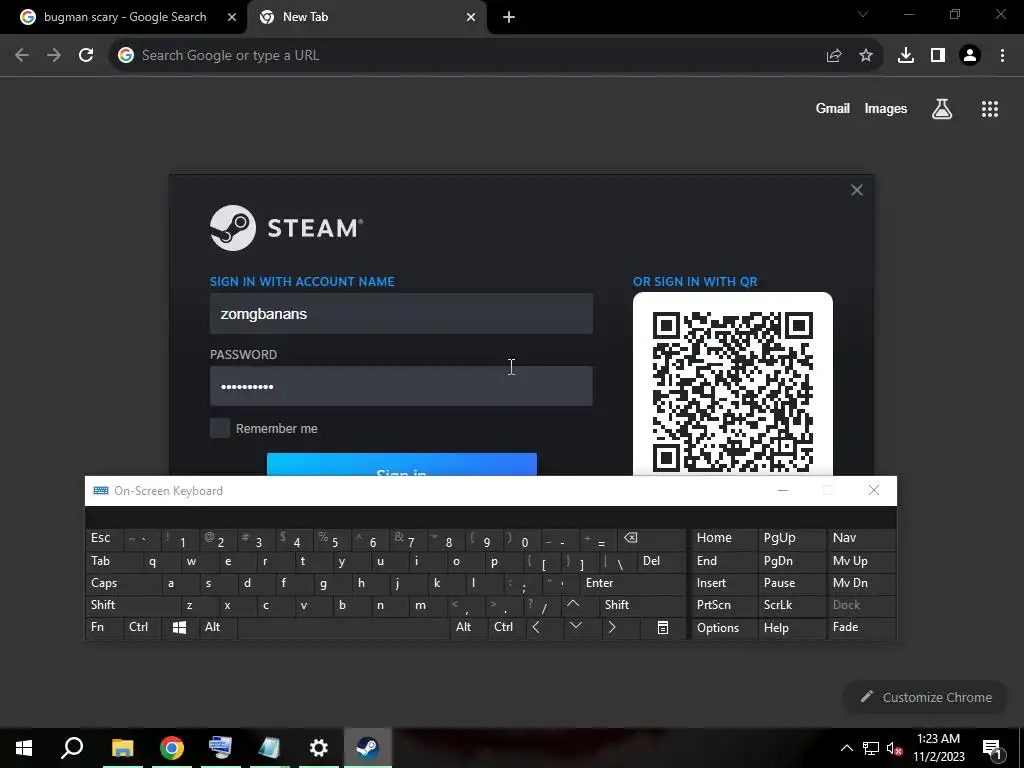Viewport: 1024px width, 768px height.
Task: Open Settings gear in the taskbar
Action: pos(319,748)
